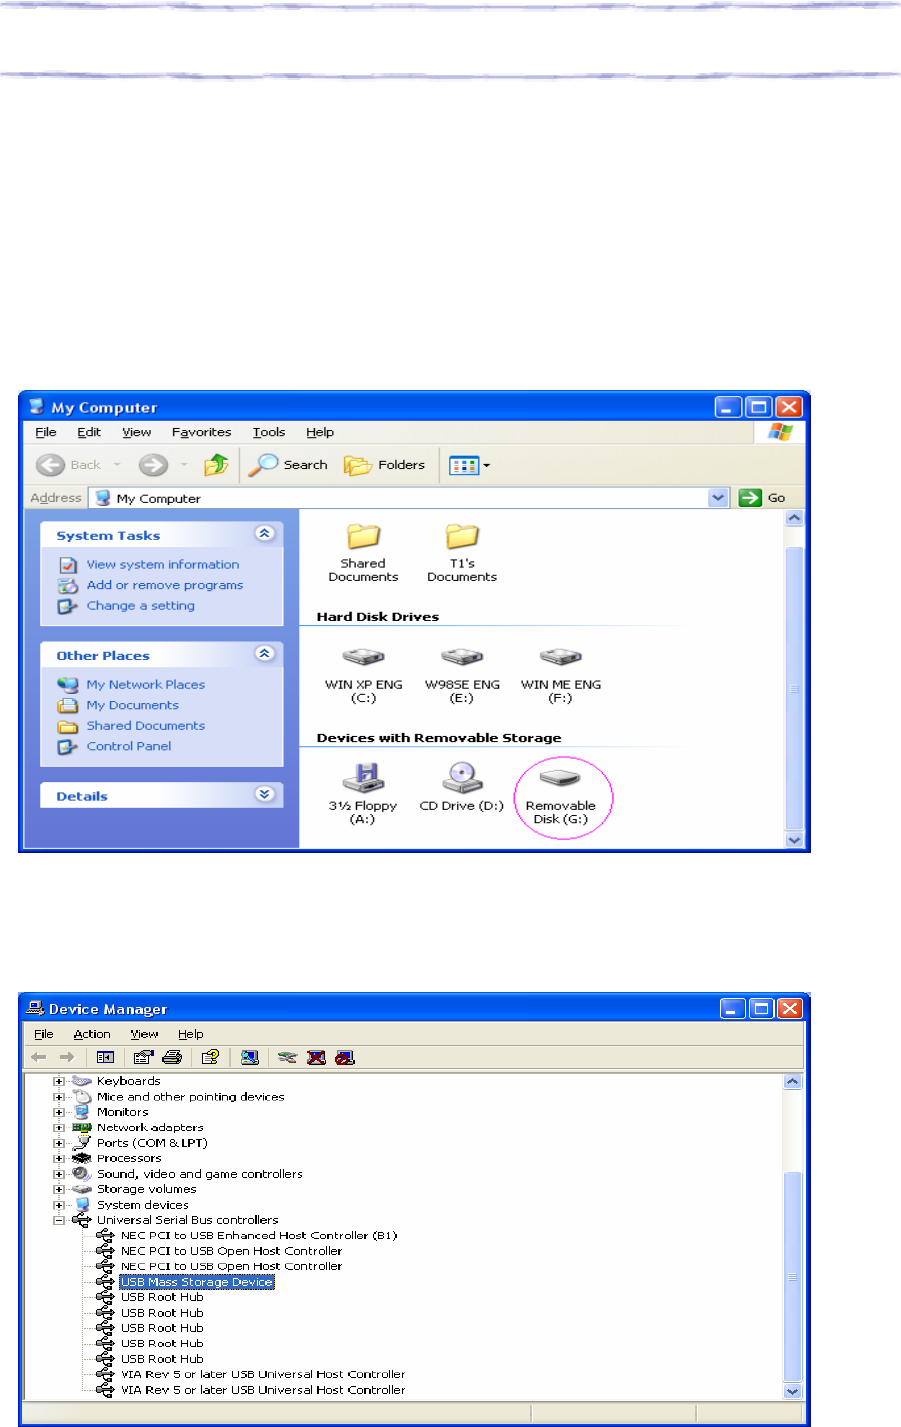Screen dimensions: 901x1427
Task: Click the Forward arrow in My Computer toolbar
Action: (x=153, y=465)
